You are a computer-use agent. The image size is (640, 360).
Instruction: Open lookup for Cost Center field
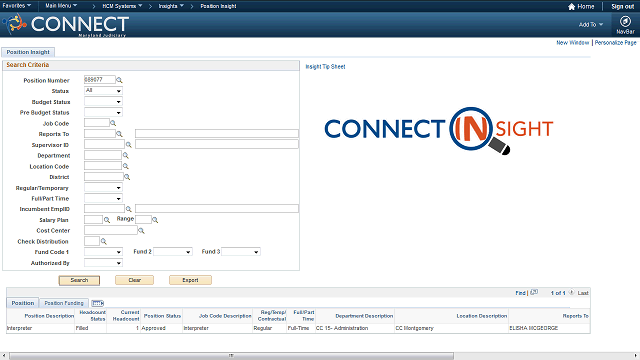point(141,231)
